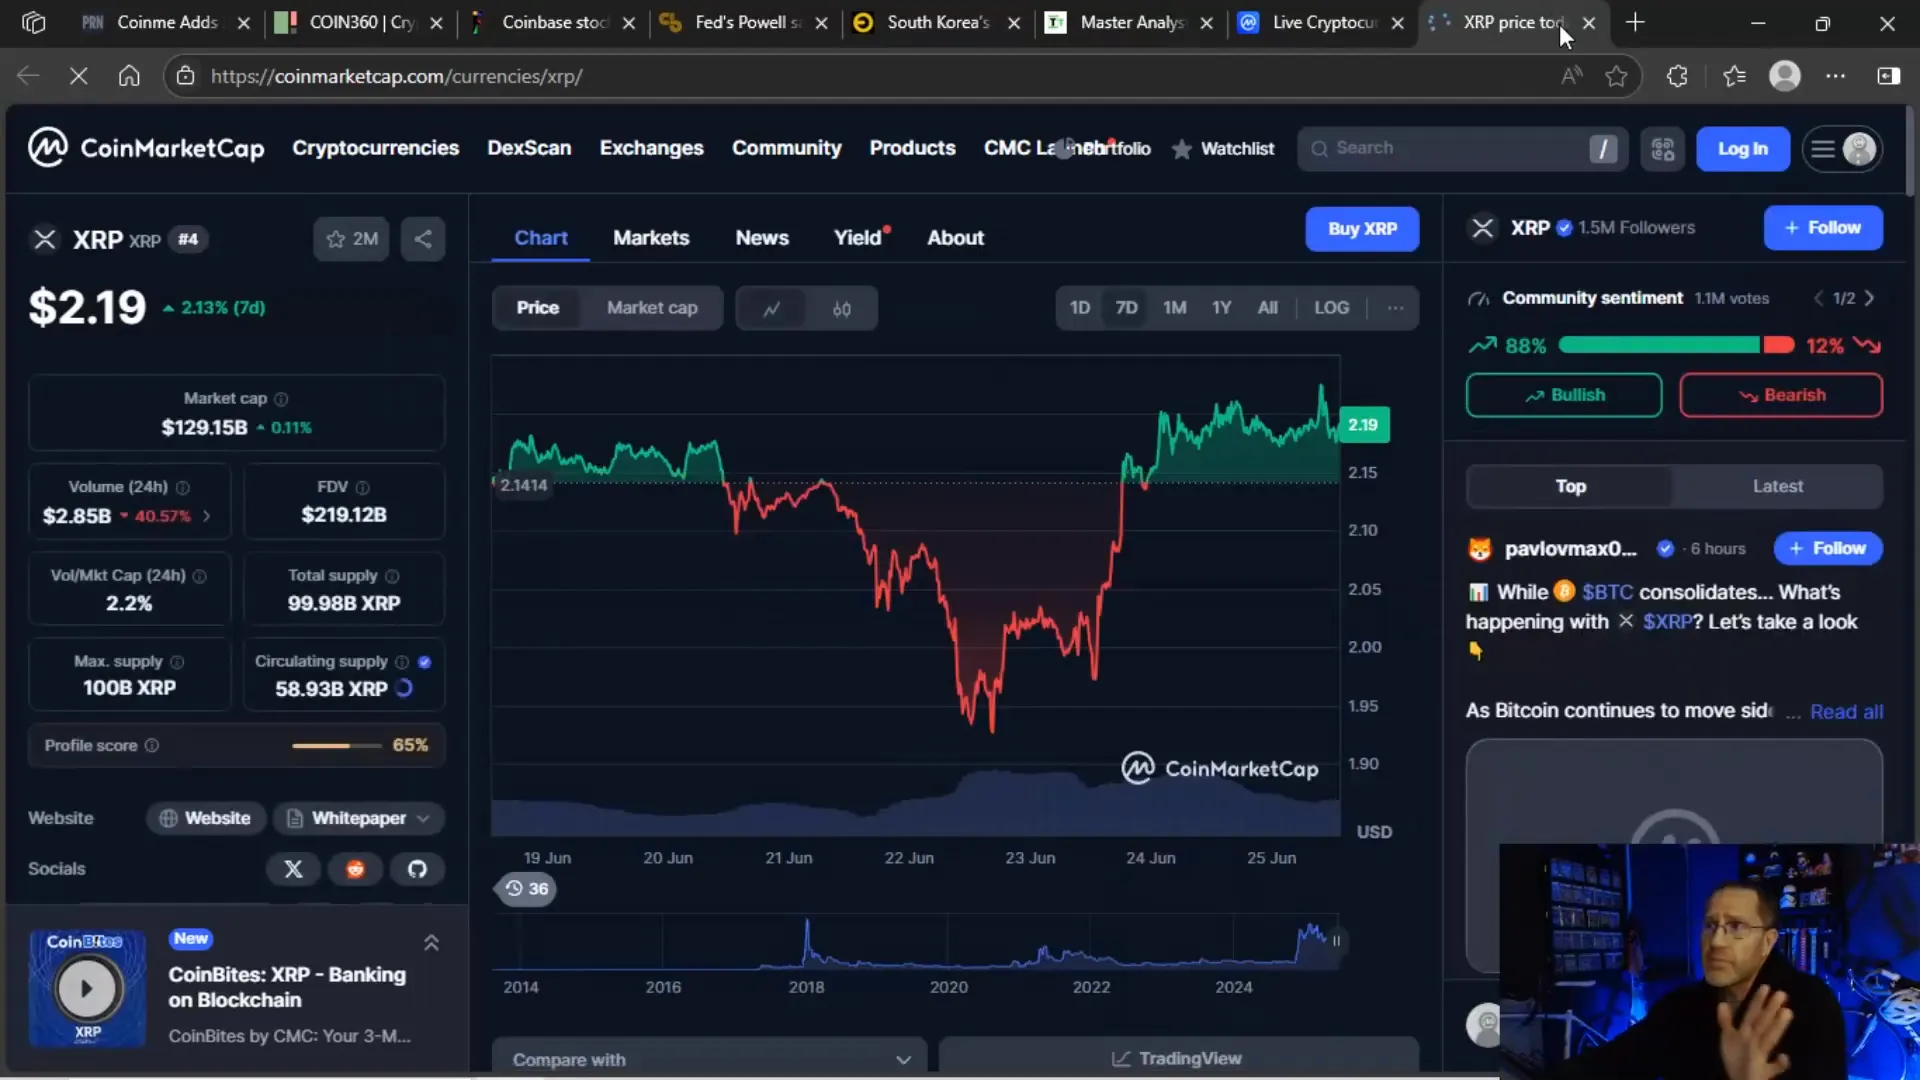Set chart range to 1M
The image size is (1920, 1080).
click(x=1174, y=308)
